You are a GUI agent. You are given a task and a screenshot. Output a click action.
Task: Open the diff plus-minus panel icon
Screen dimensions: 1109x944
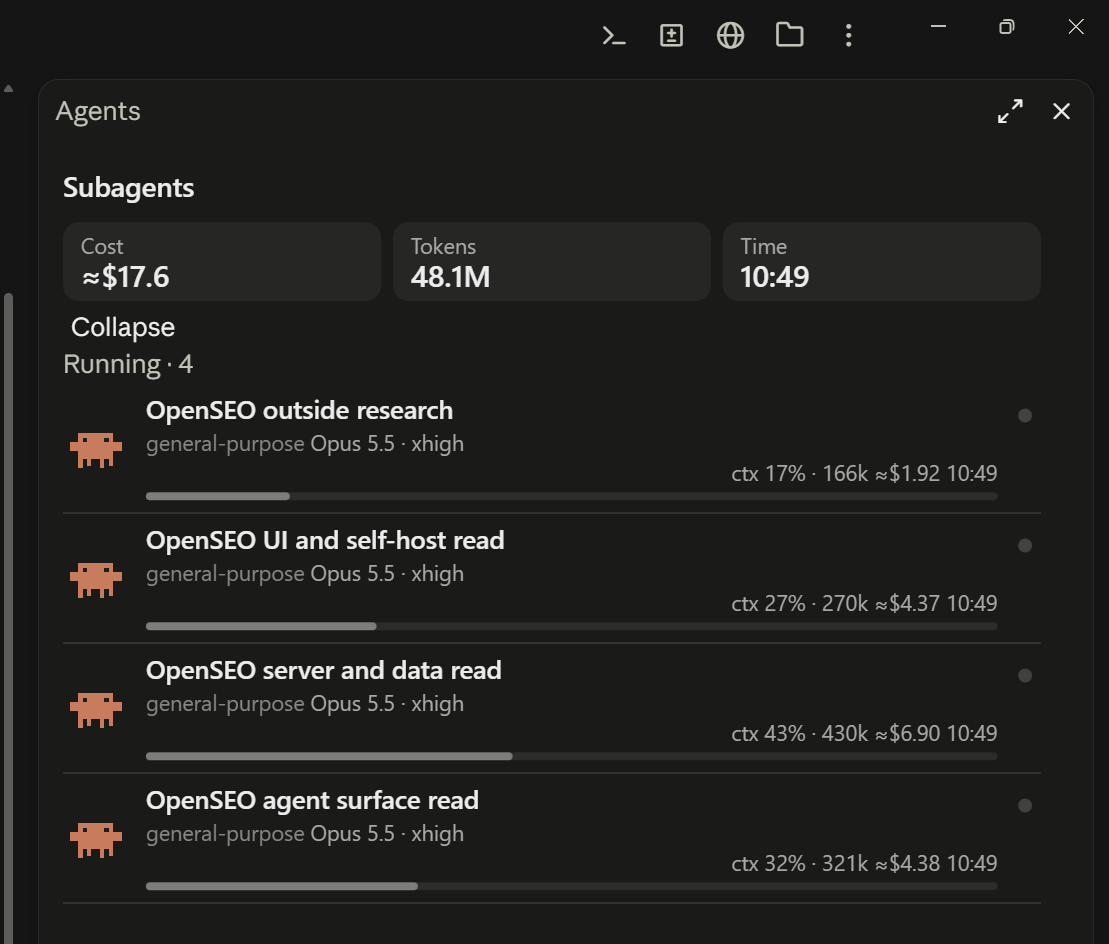coord(671,35)
